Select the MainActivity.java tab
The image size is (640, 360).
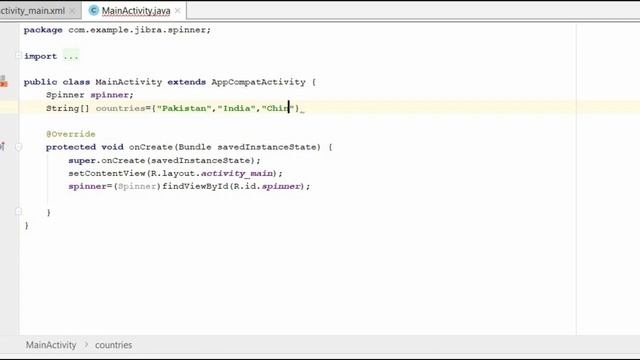point(136,11)
